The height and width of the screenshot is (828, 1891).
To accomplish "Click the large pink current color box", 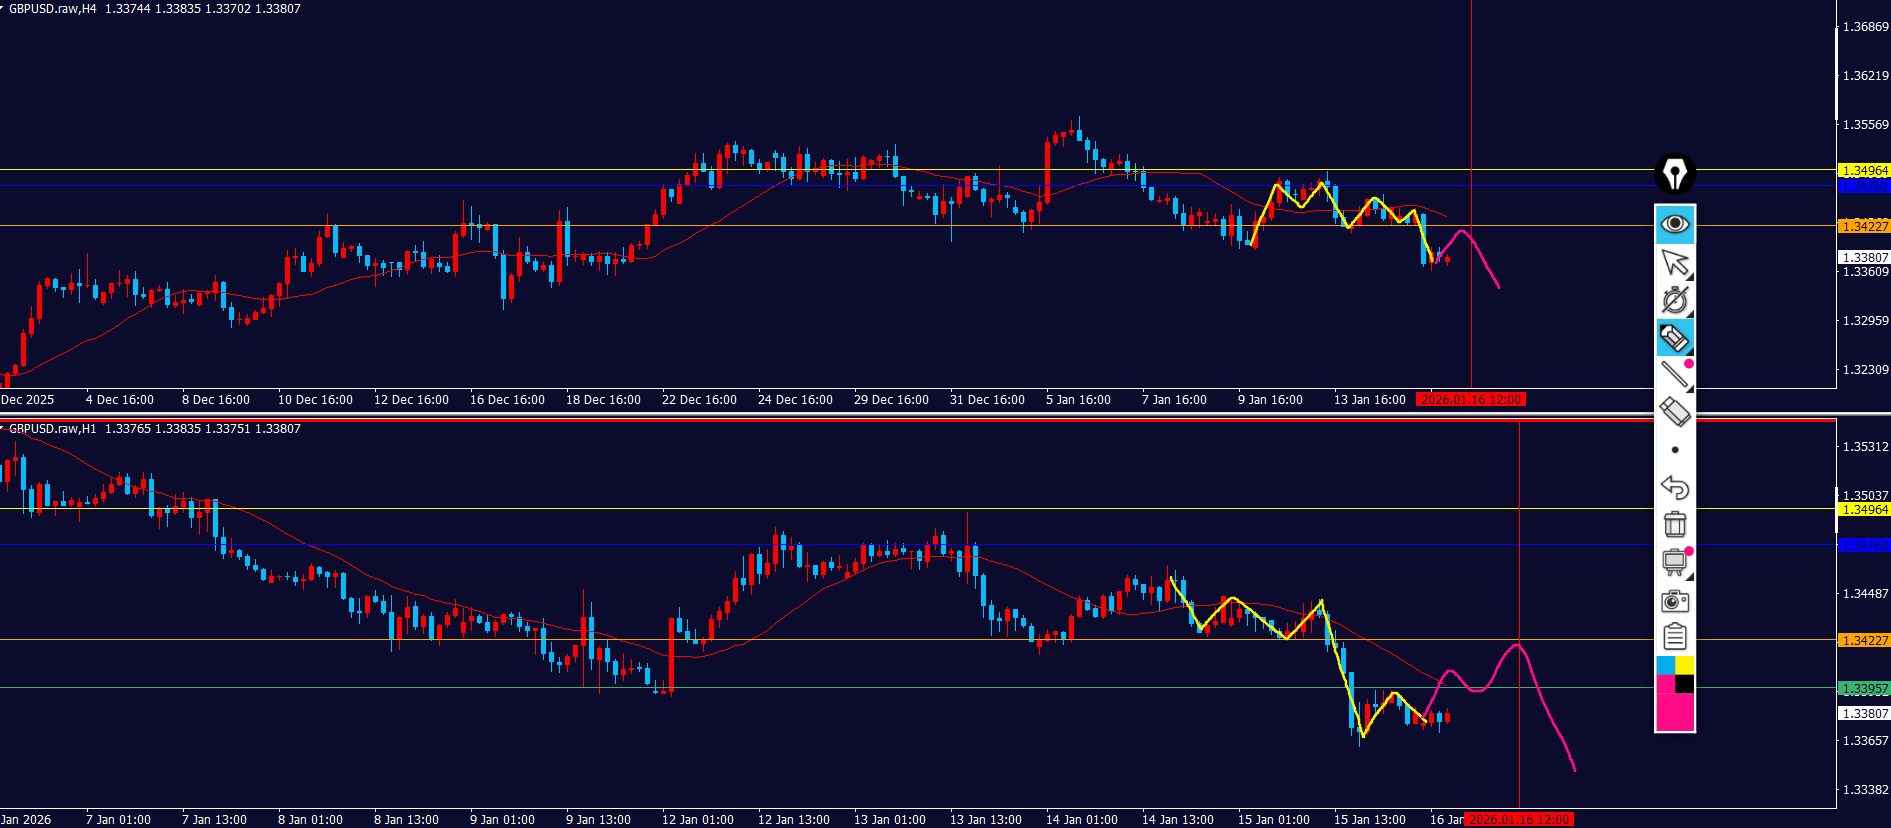I will pyautogui.click(x=1675, y=712).
